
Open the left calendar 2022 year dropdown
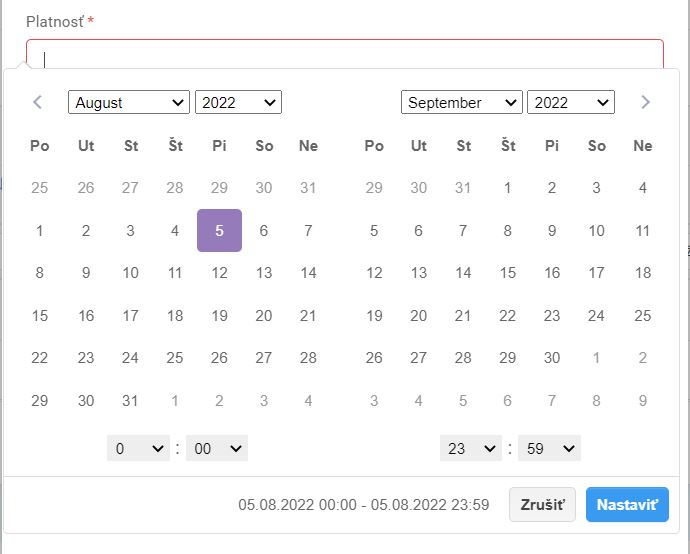pyautogui.click(x=238, y=102)
